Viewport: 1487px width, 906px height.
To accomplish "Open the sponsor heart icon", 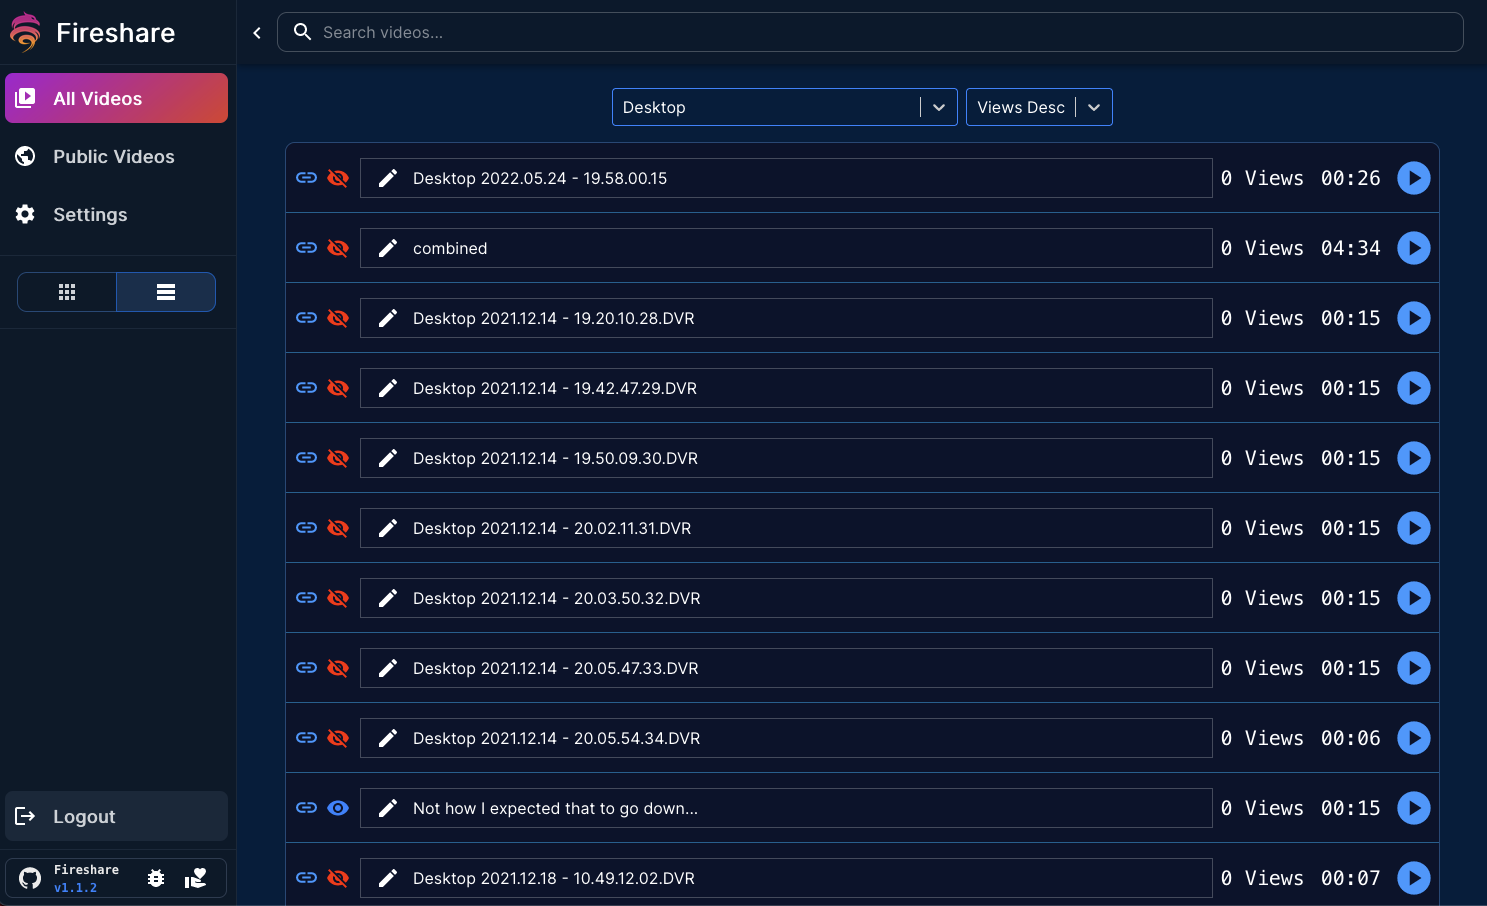I will pos(197,877).
